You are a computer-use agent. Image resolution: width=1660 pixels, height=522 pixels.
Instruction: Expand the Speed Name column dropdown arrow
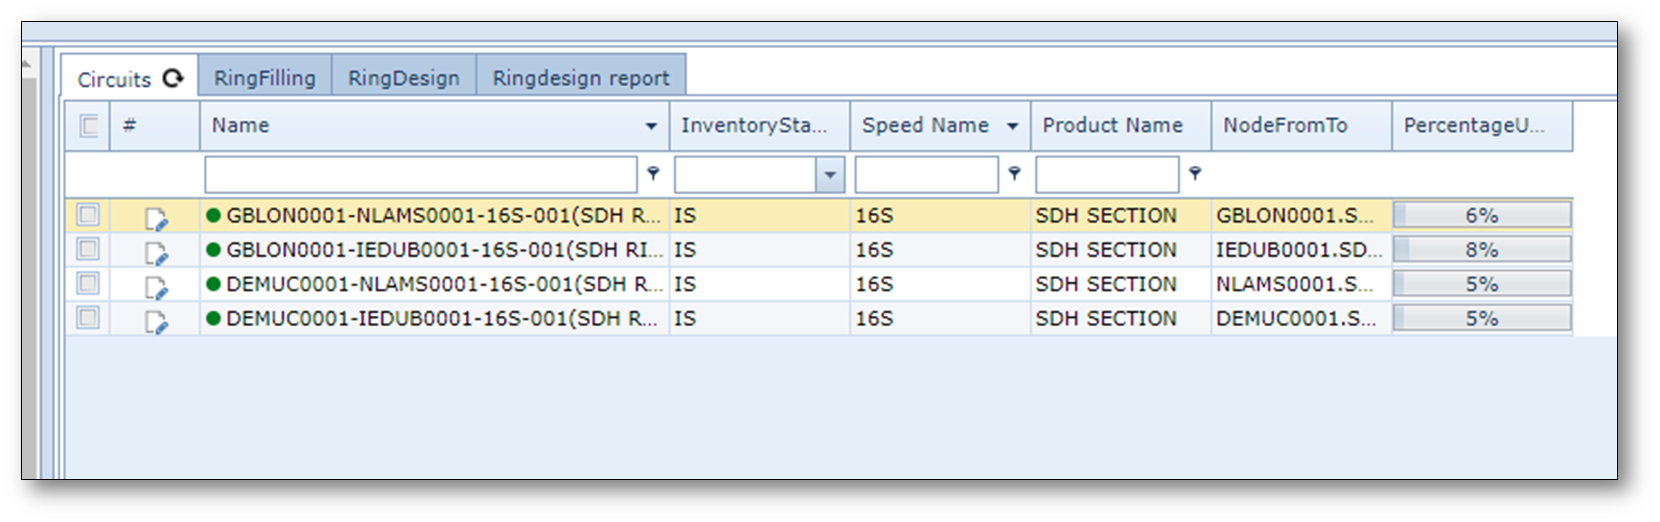[x=1012, y=126]
